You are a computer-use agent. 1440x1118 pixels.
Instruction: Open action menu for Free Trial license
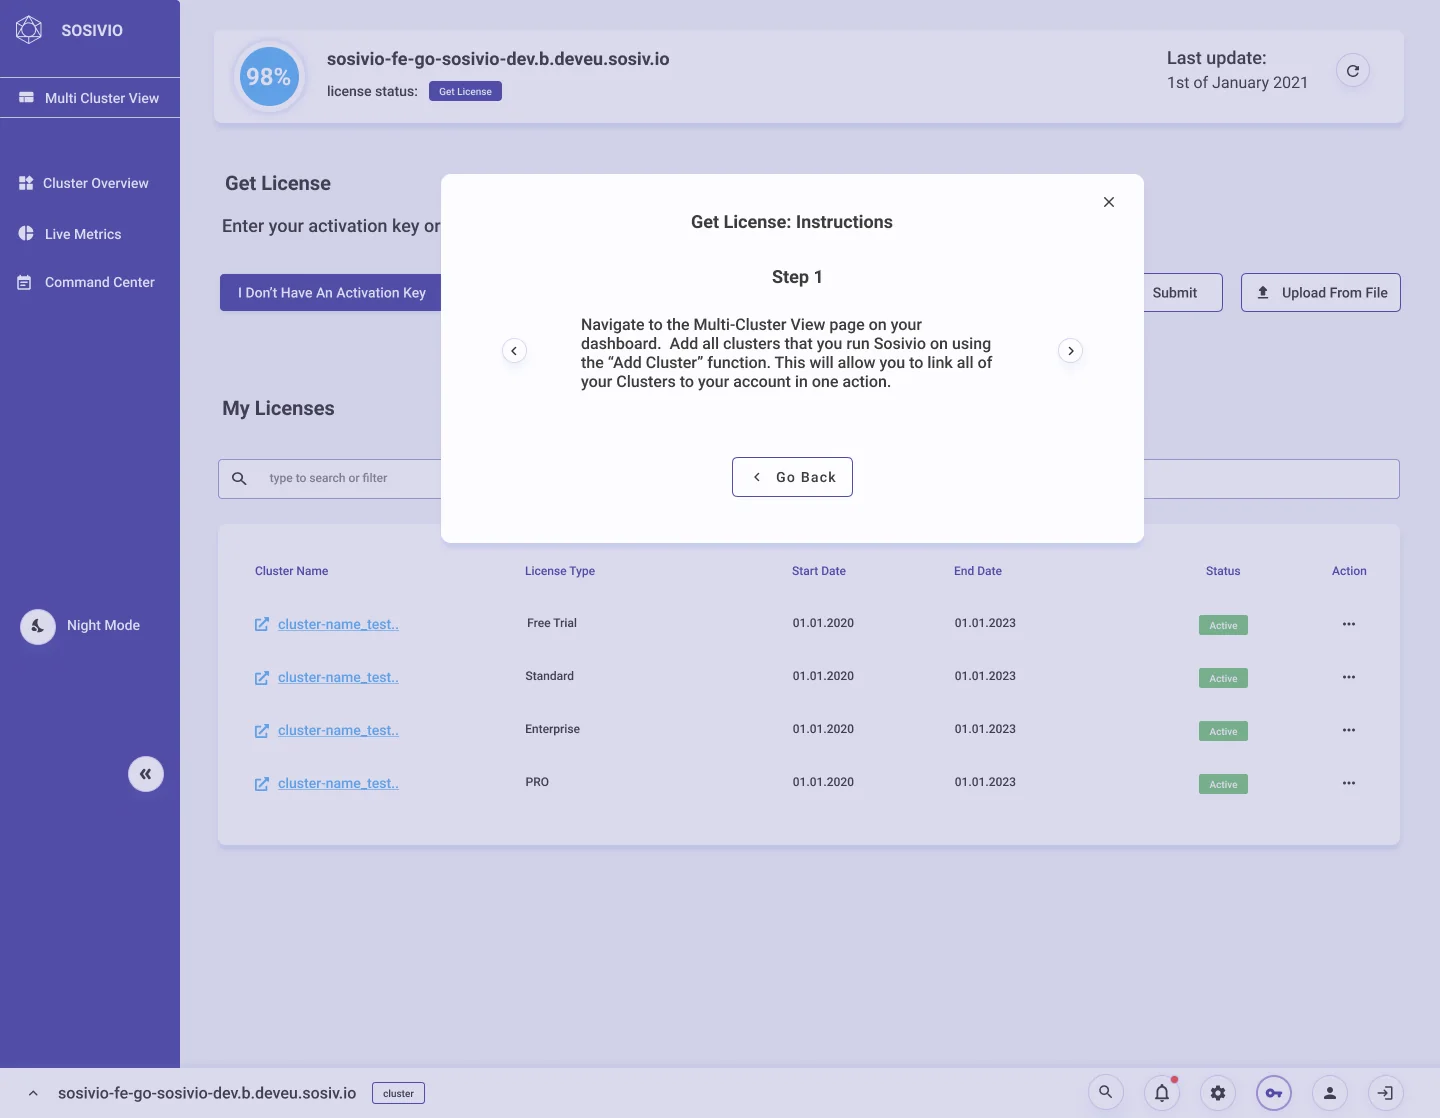[x=1349, y=624]
